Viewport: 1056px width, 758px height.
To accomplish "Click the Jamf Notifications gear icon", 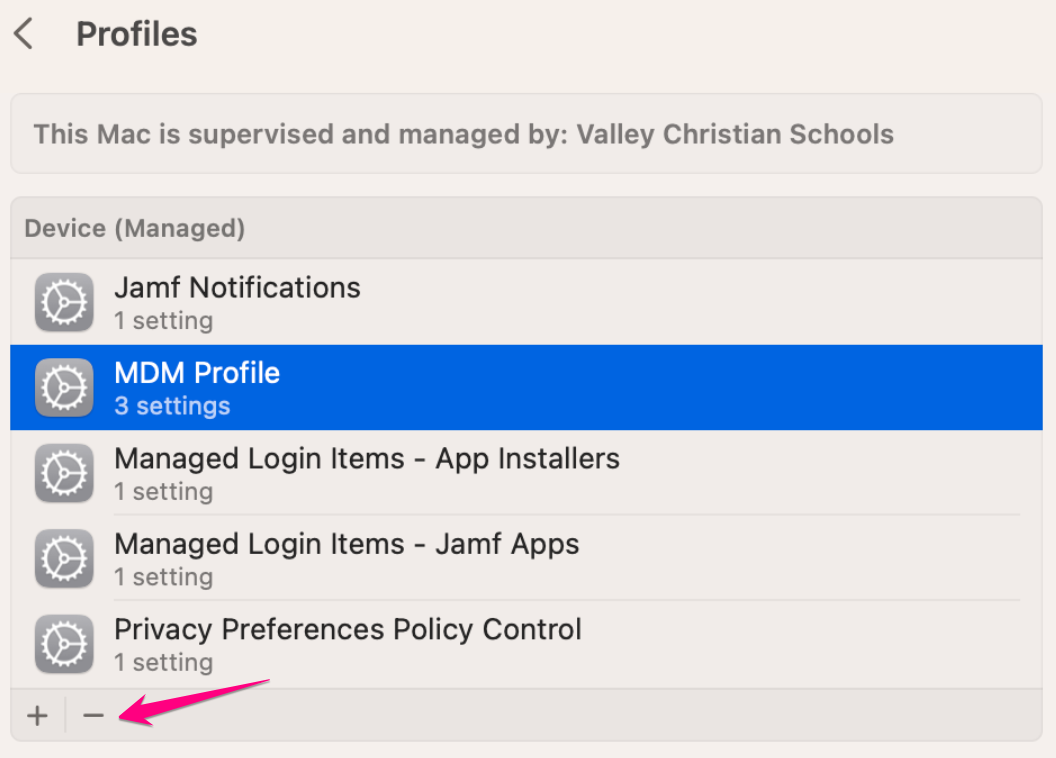I will tap(64, 302).
